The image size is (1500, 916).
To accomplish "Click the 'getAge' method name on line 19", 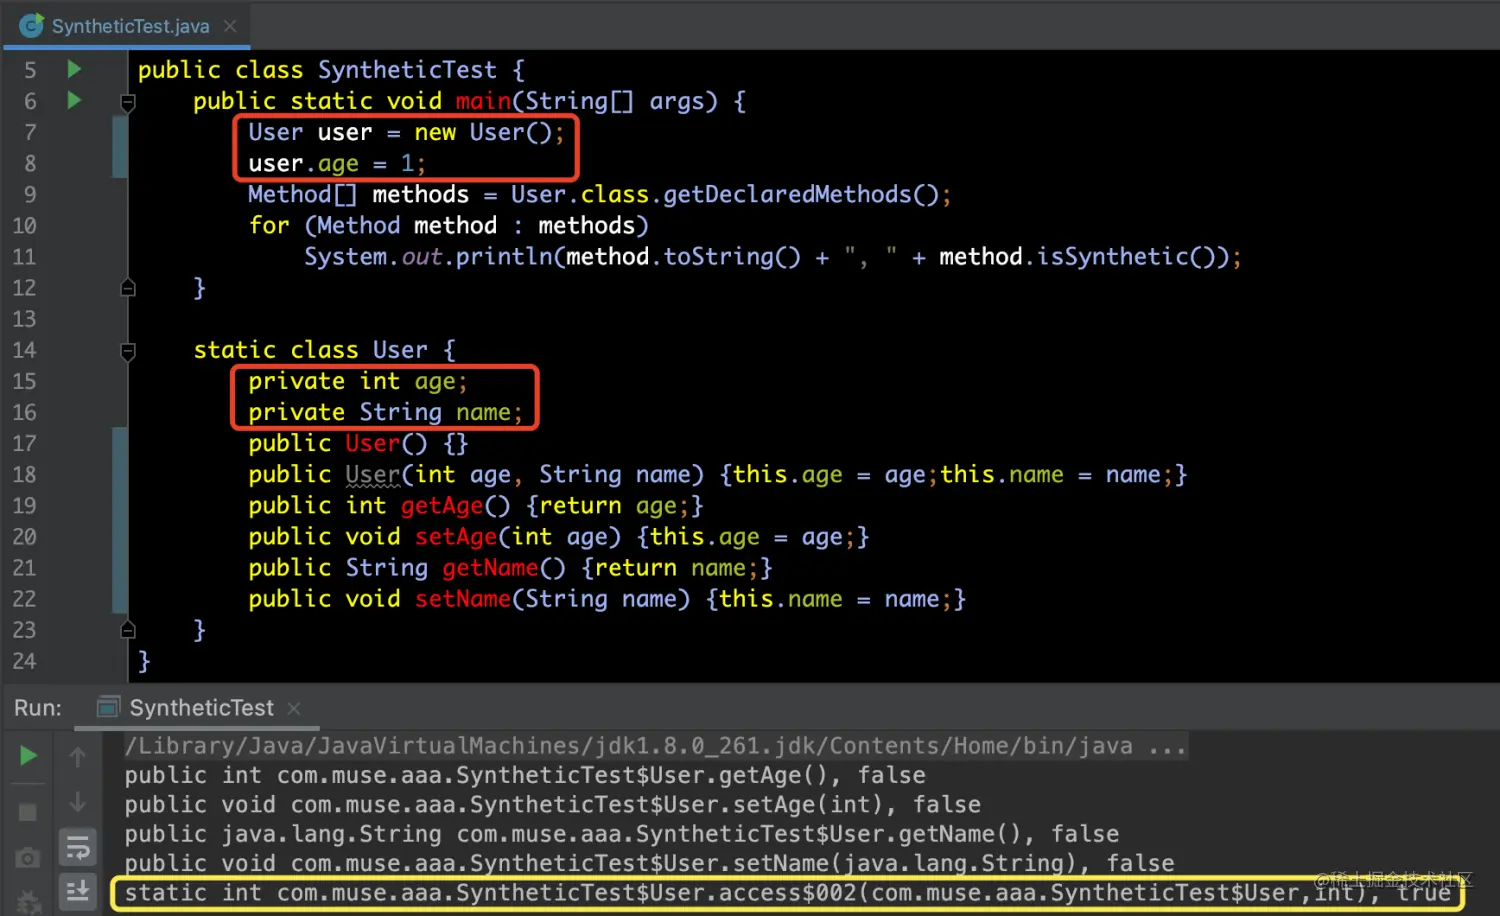I will point(441,506).
